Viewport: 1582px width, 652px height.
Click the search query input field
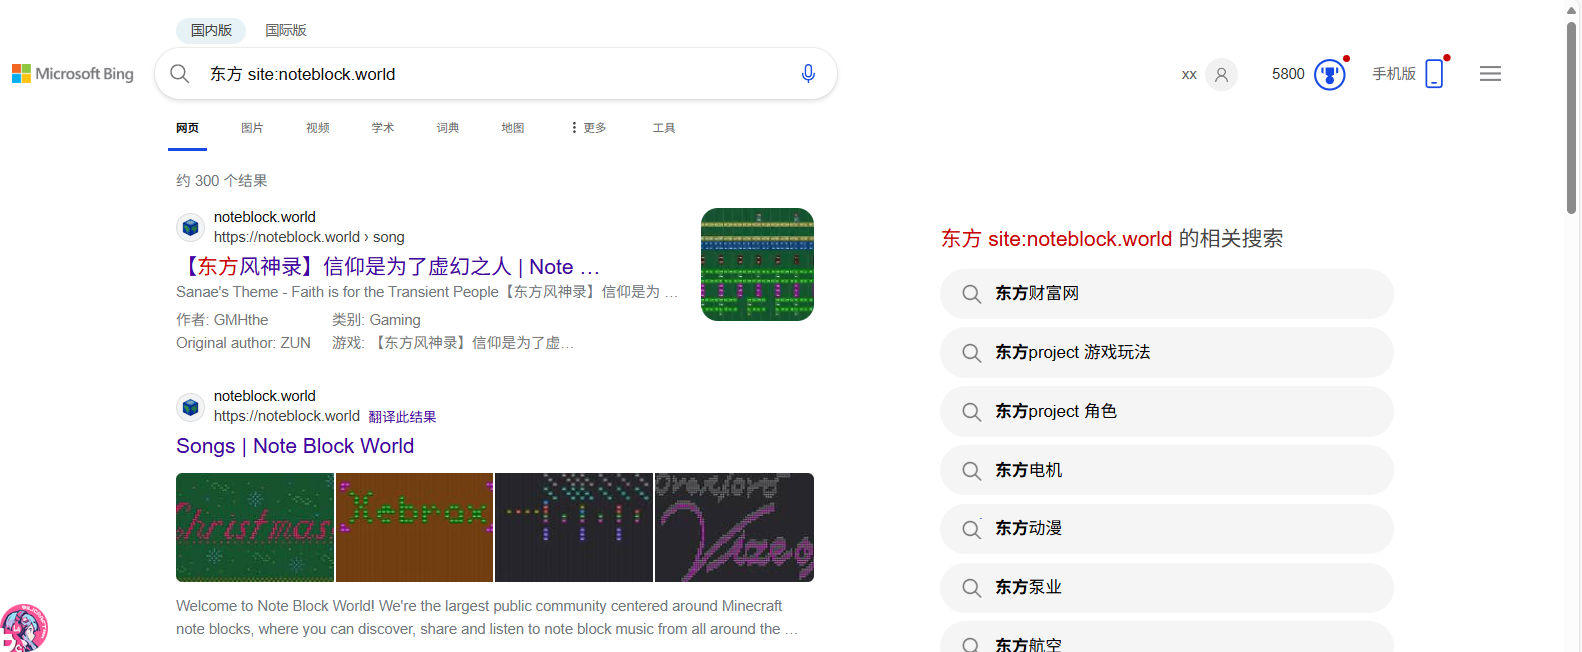point(495,74)
